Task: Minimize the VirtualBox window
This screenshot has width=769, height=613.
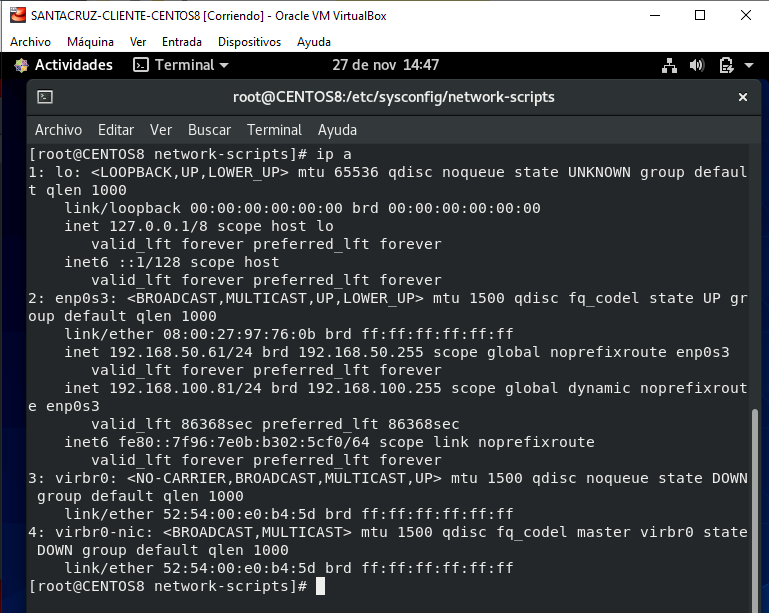Action: tap(655, 16)
